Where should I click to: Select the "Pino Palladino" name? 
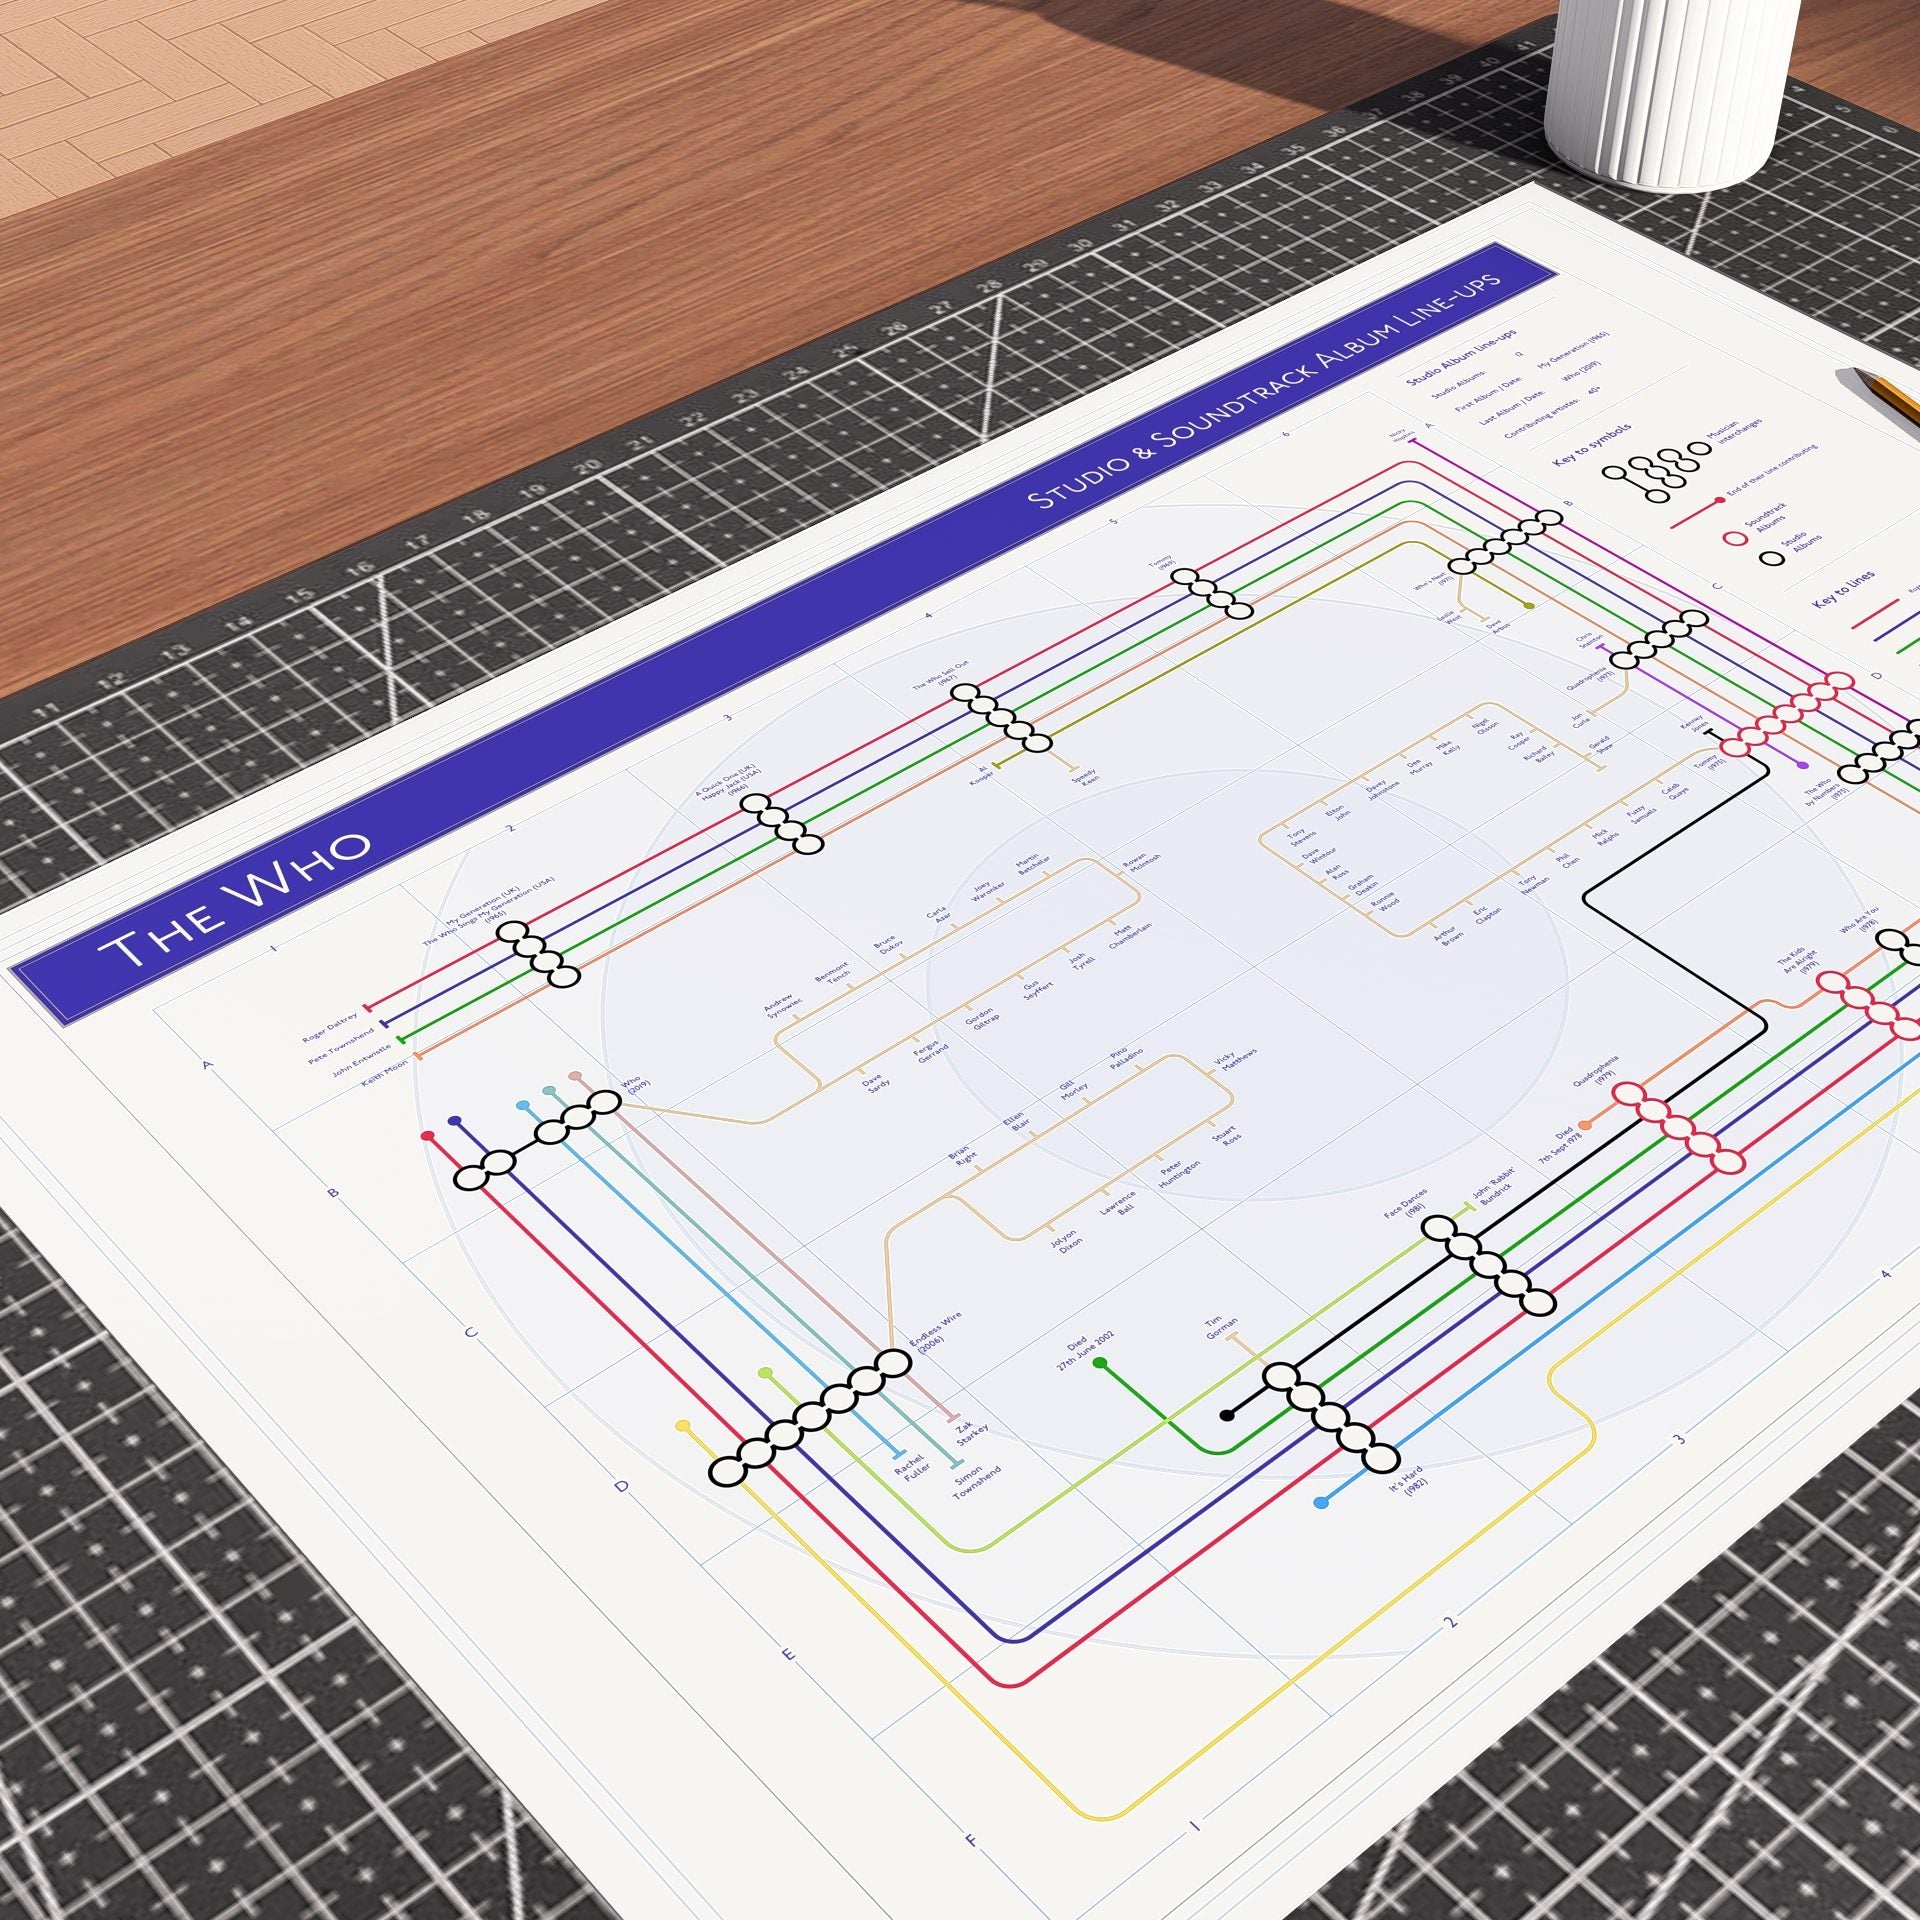[1125, 1060]
